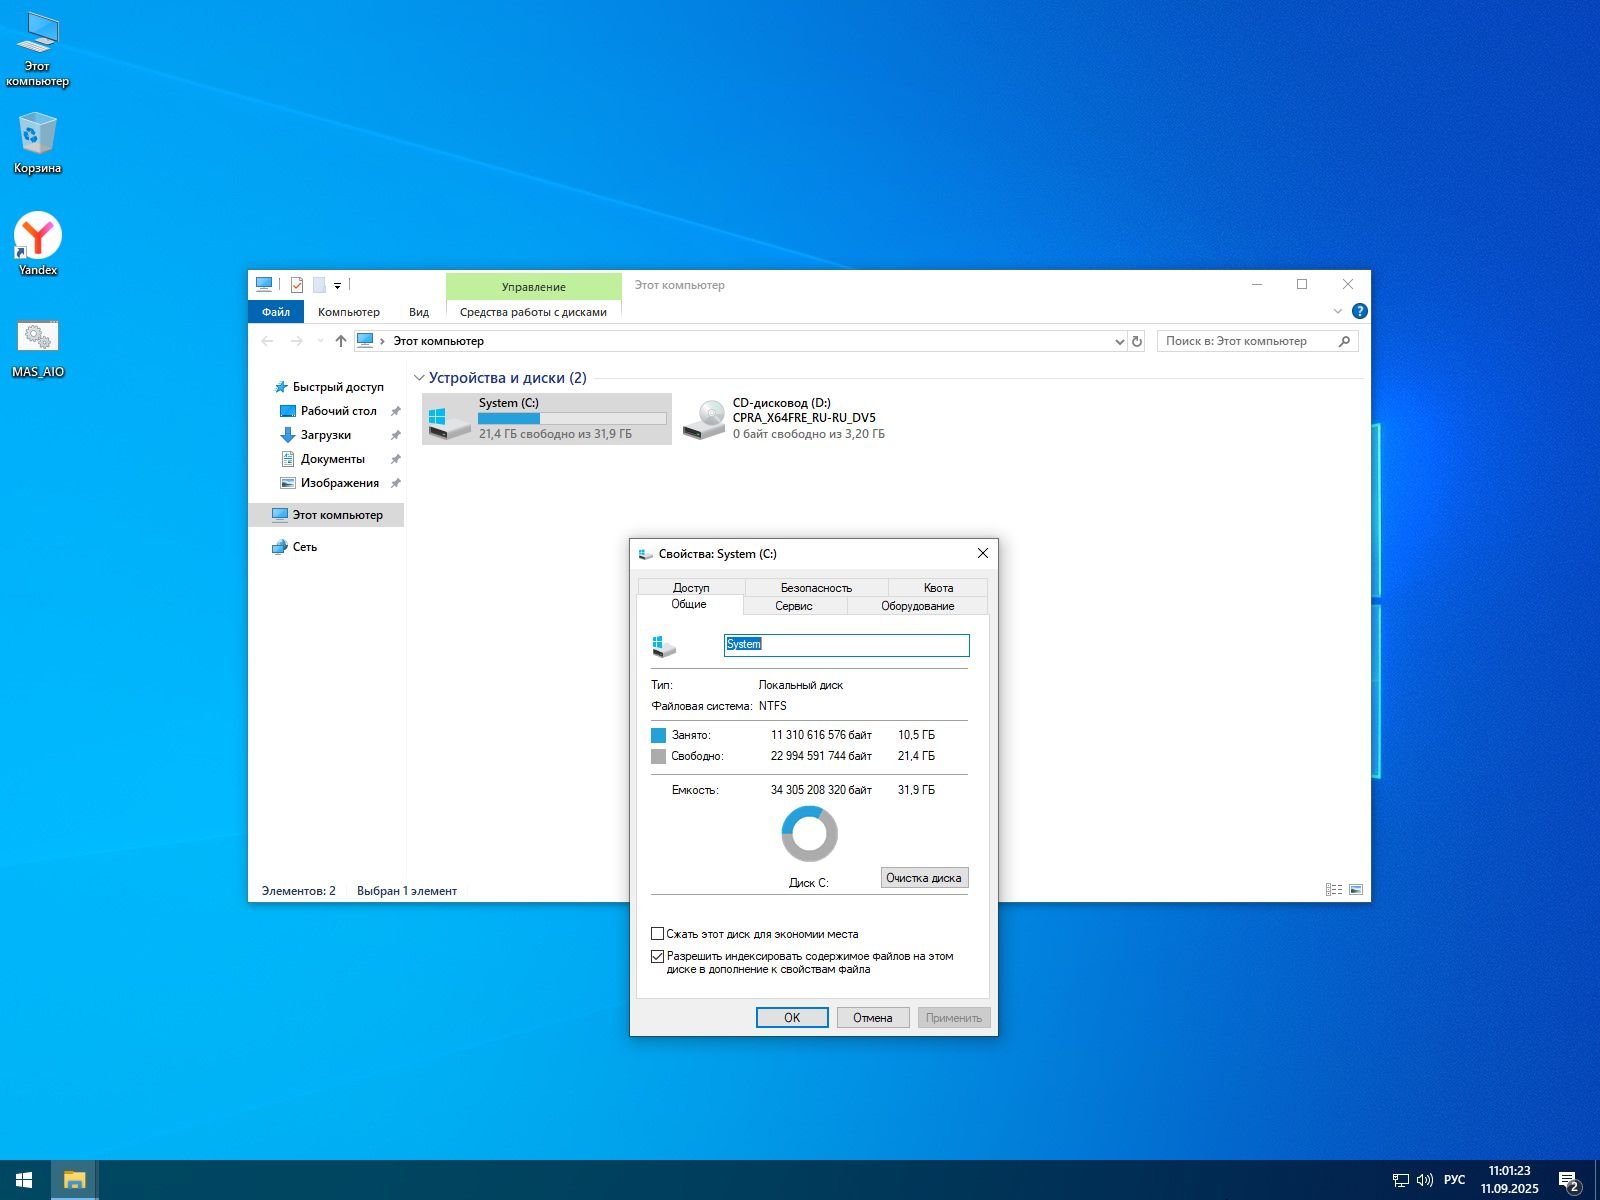Enable 'Сжать этот диск' checkbox
1600x1200 pixels.
click(658, 934)
